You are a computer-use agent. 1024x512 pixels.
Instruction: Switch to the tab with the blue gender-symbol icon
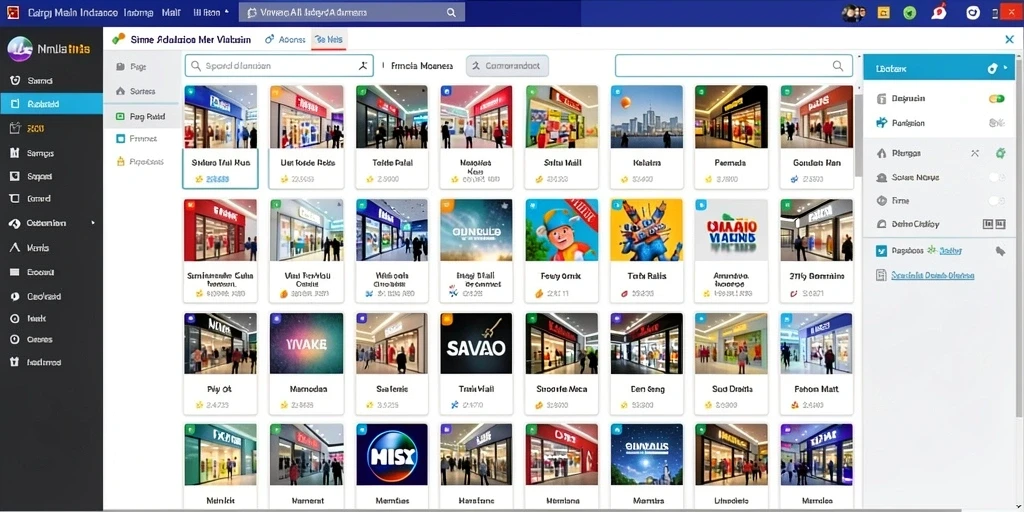tap(285, 39)
